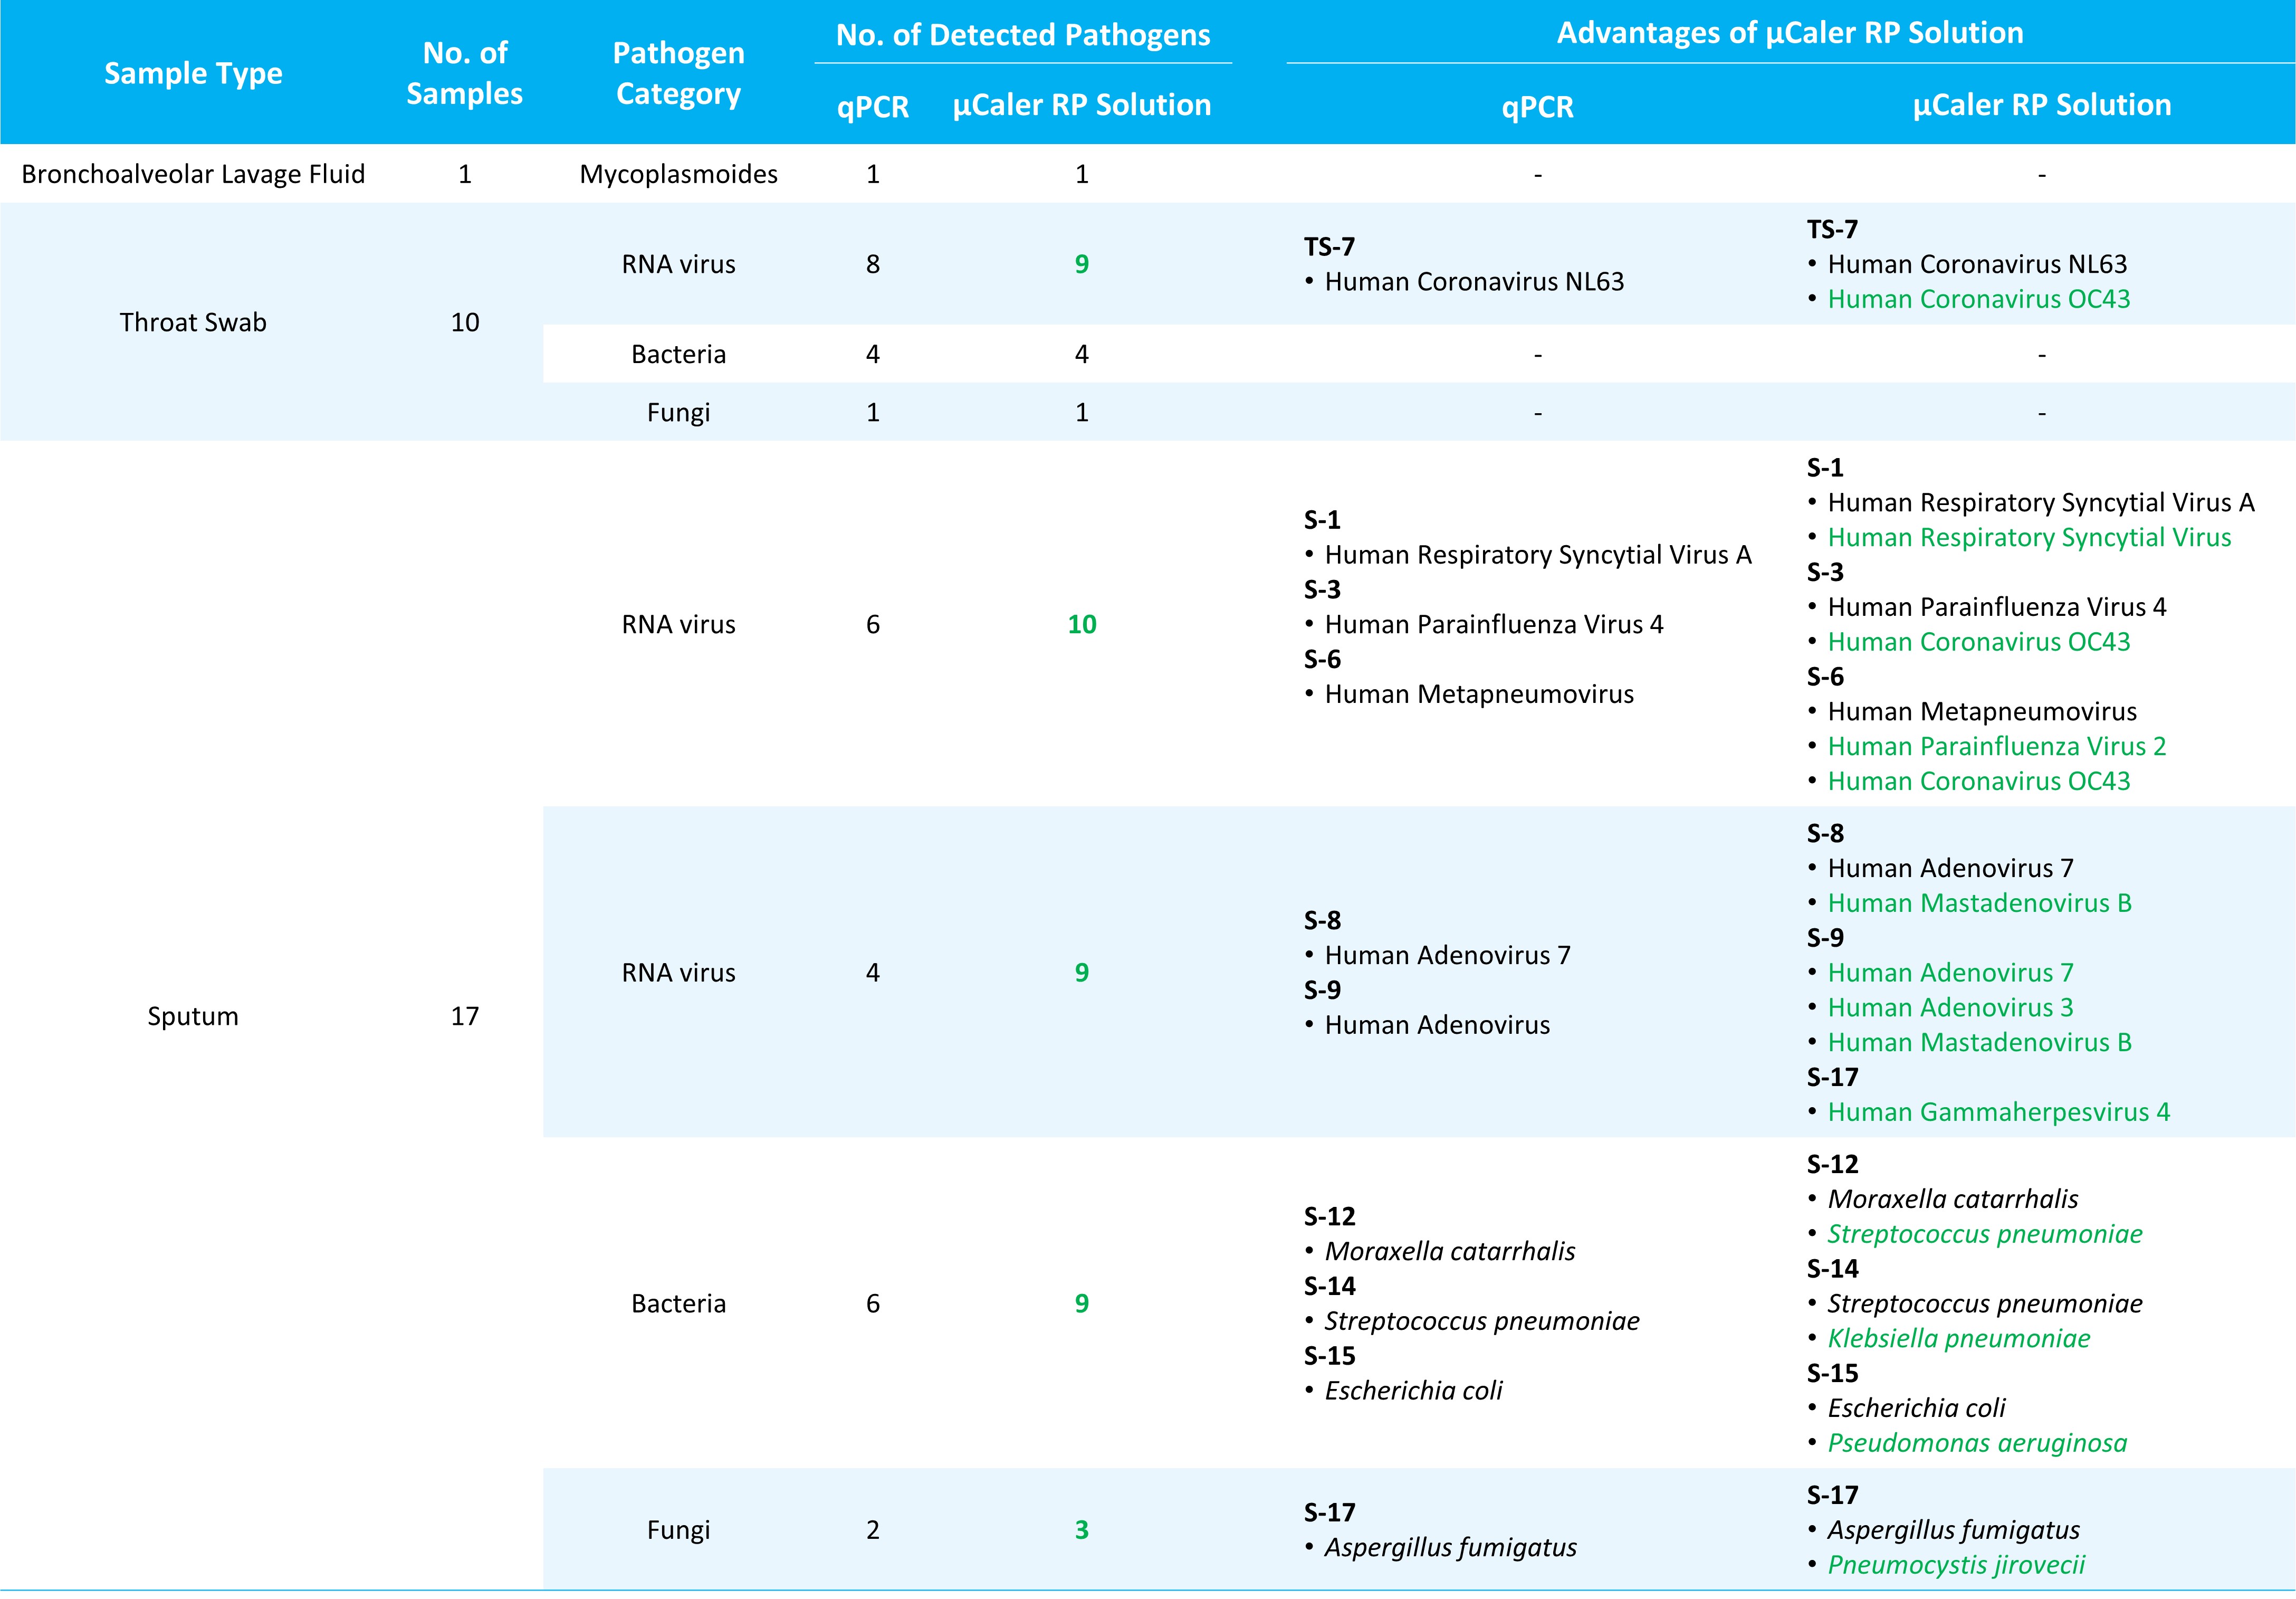Click the green Klebsiella pneumoniae entry
This screenshot has height=1599, width=2296.
(1958, 1338)
